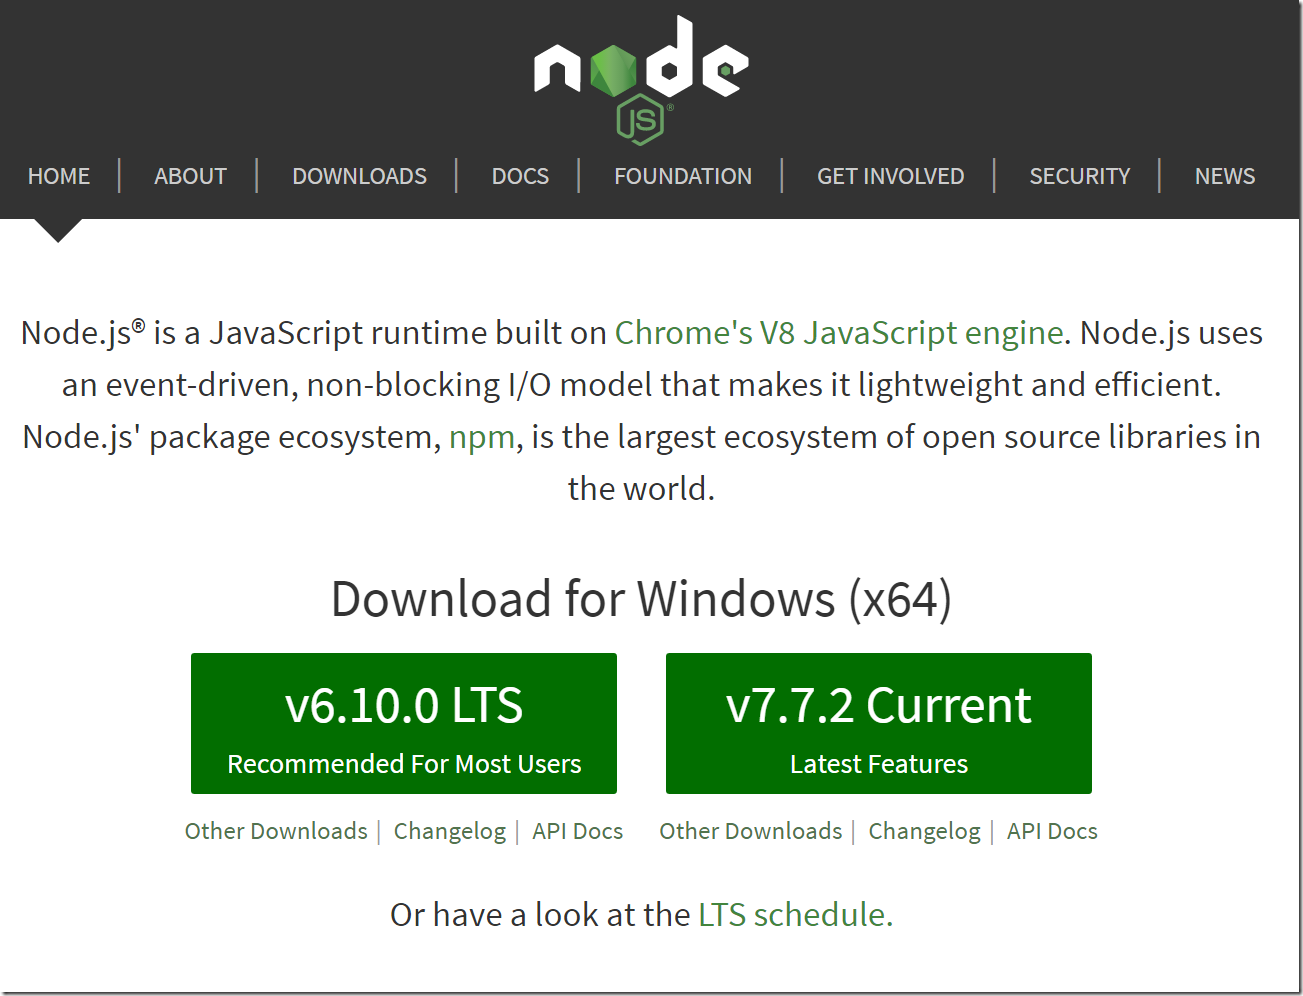Open the npm link
This screenshot has height=996, width=1303.
482,437
